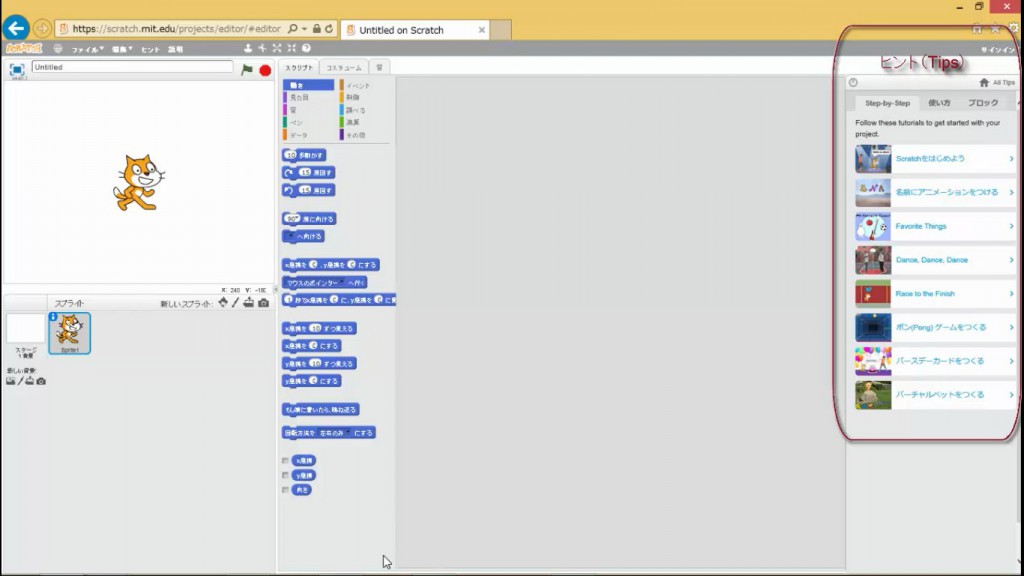Open the 編集 dropdown menu
The image size is (1024, 576).
coord(122,49)
